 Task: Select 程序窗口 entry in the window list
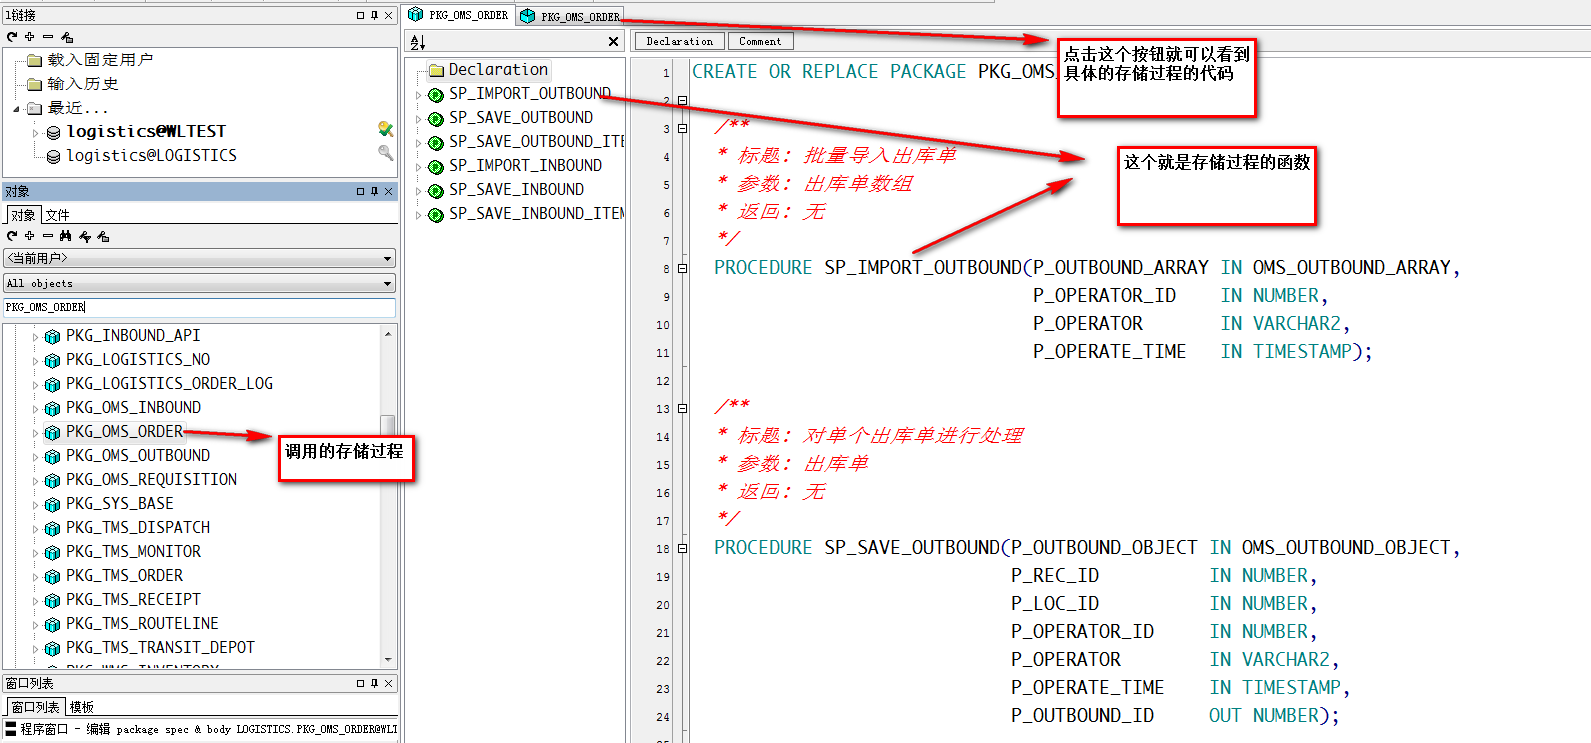coord(200,729)
